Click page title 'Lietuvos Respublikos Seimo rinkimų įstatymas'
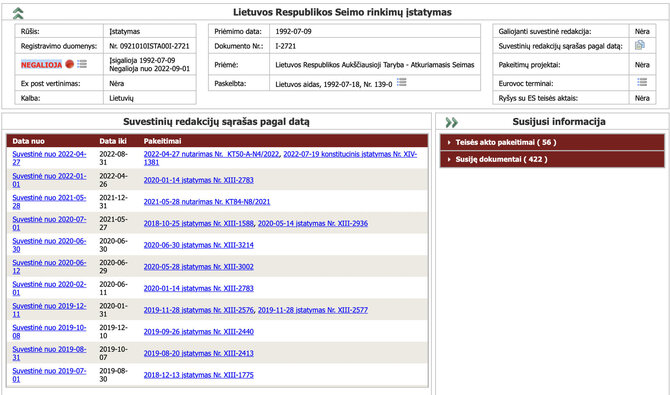This screenshot has height=395, width=670. [x=342, y=12]
